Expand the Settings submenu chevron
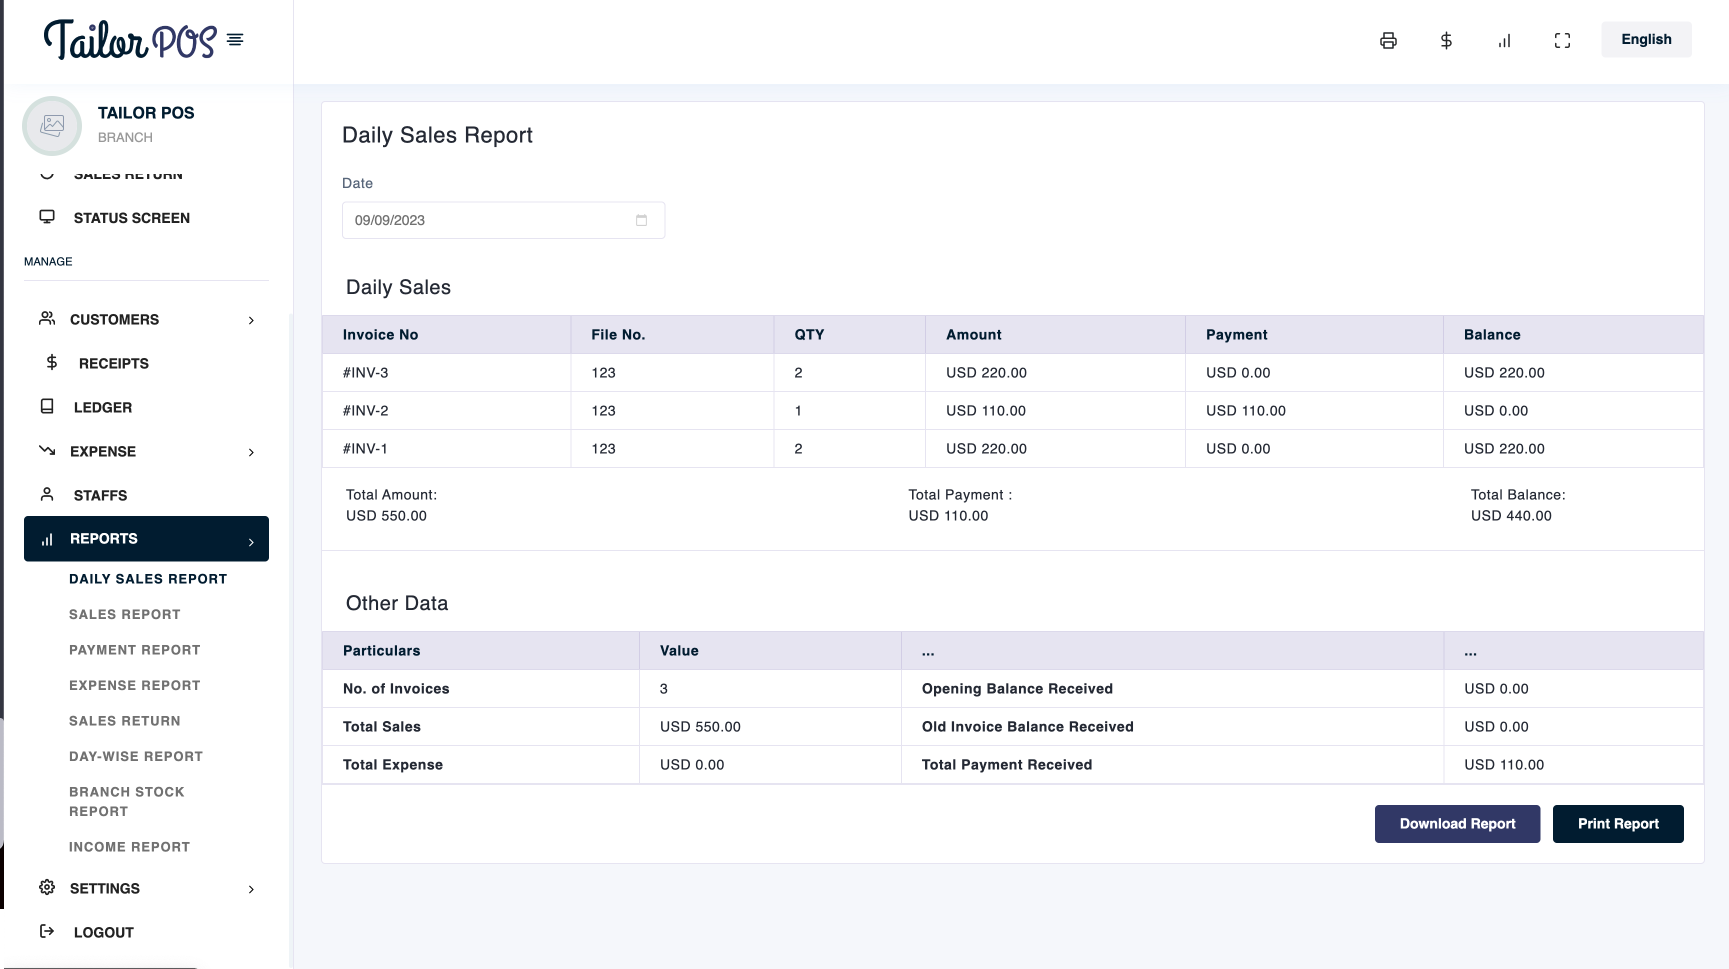This screenshot has height=969, width=1729. pos(251,889)
